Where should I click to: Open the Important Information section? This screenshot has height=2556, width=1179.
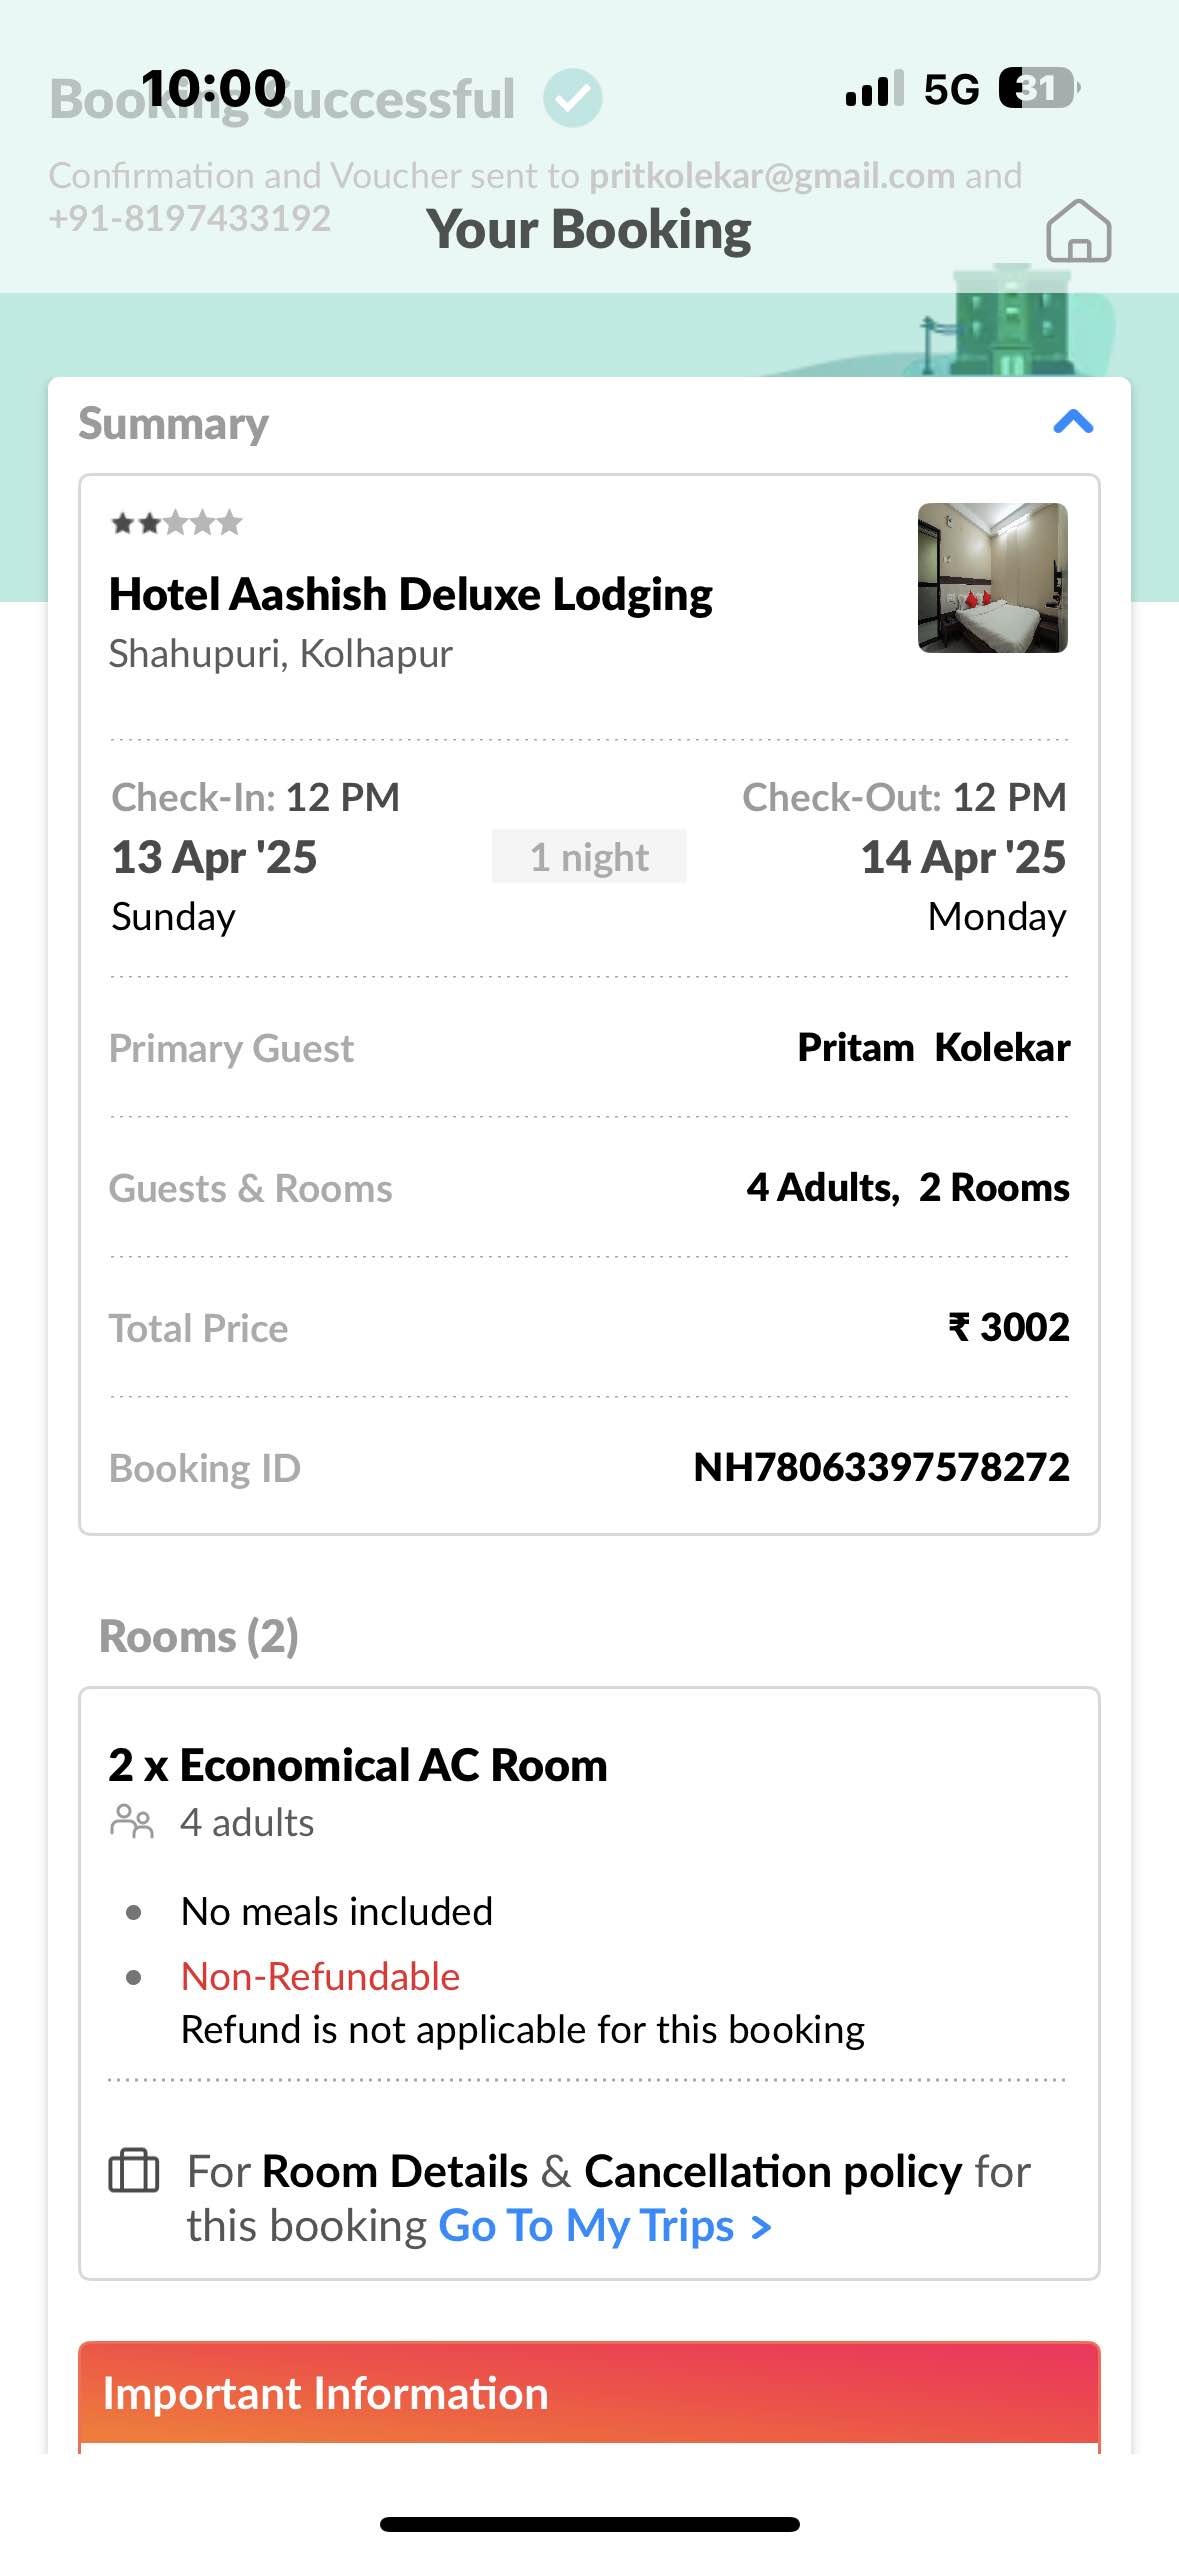point(589,2393)
